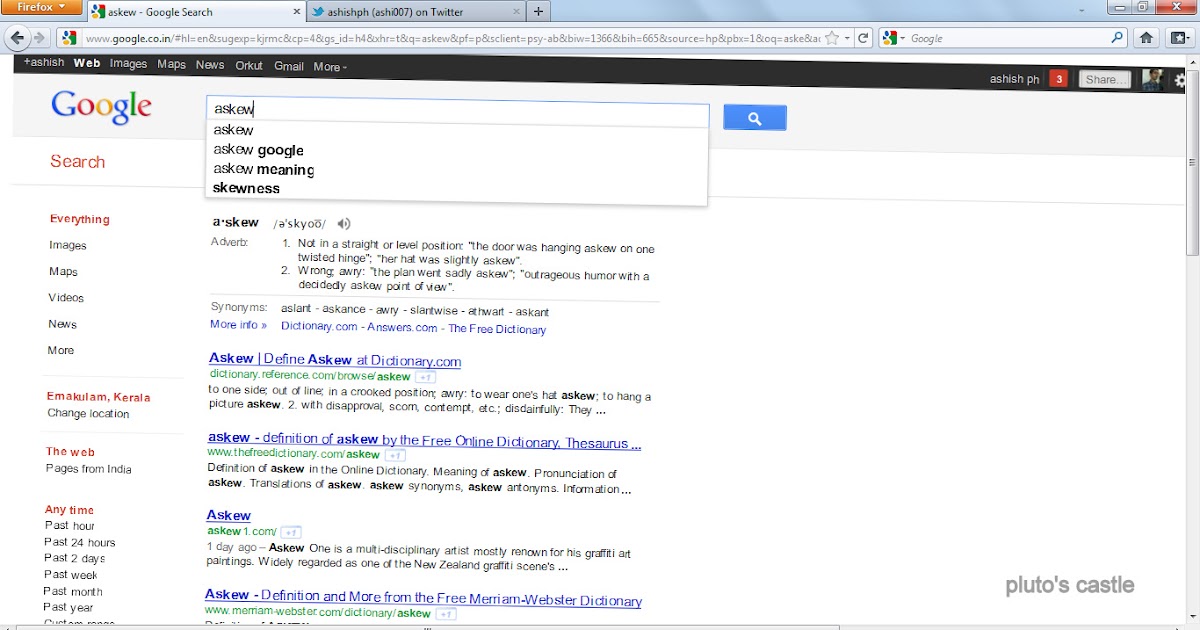Go to Firefox Home page icon
1200x630 pixels.
tap(1146, 38)
